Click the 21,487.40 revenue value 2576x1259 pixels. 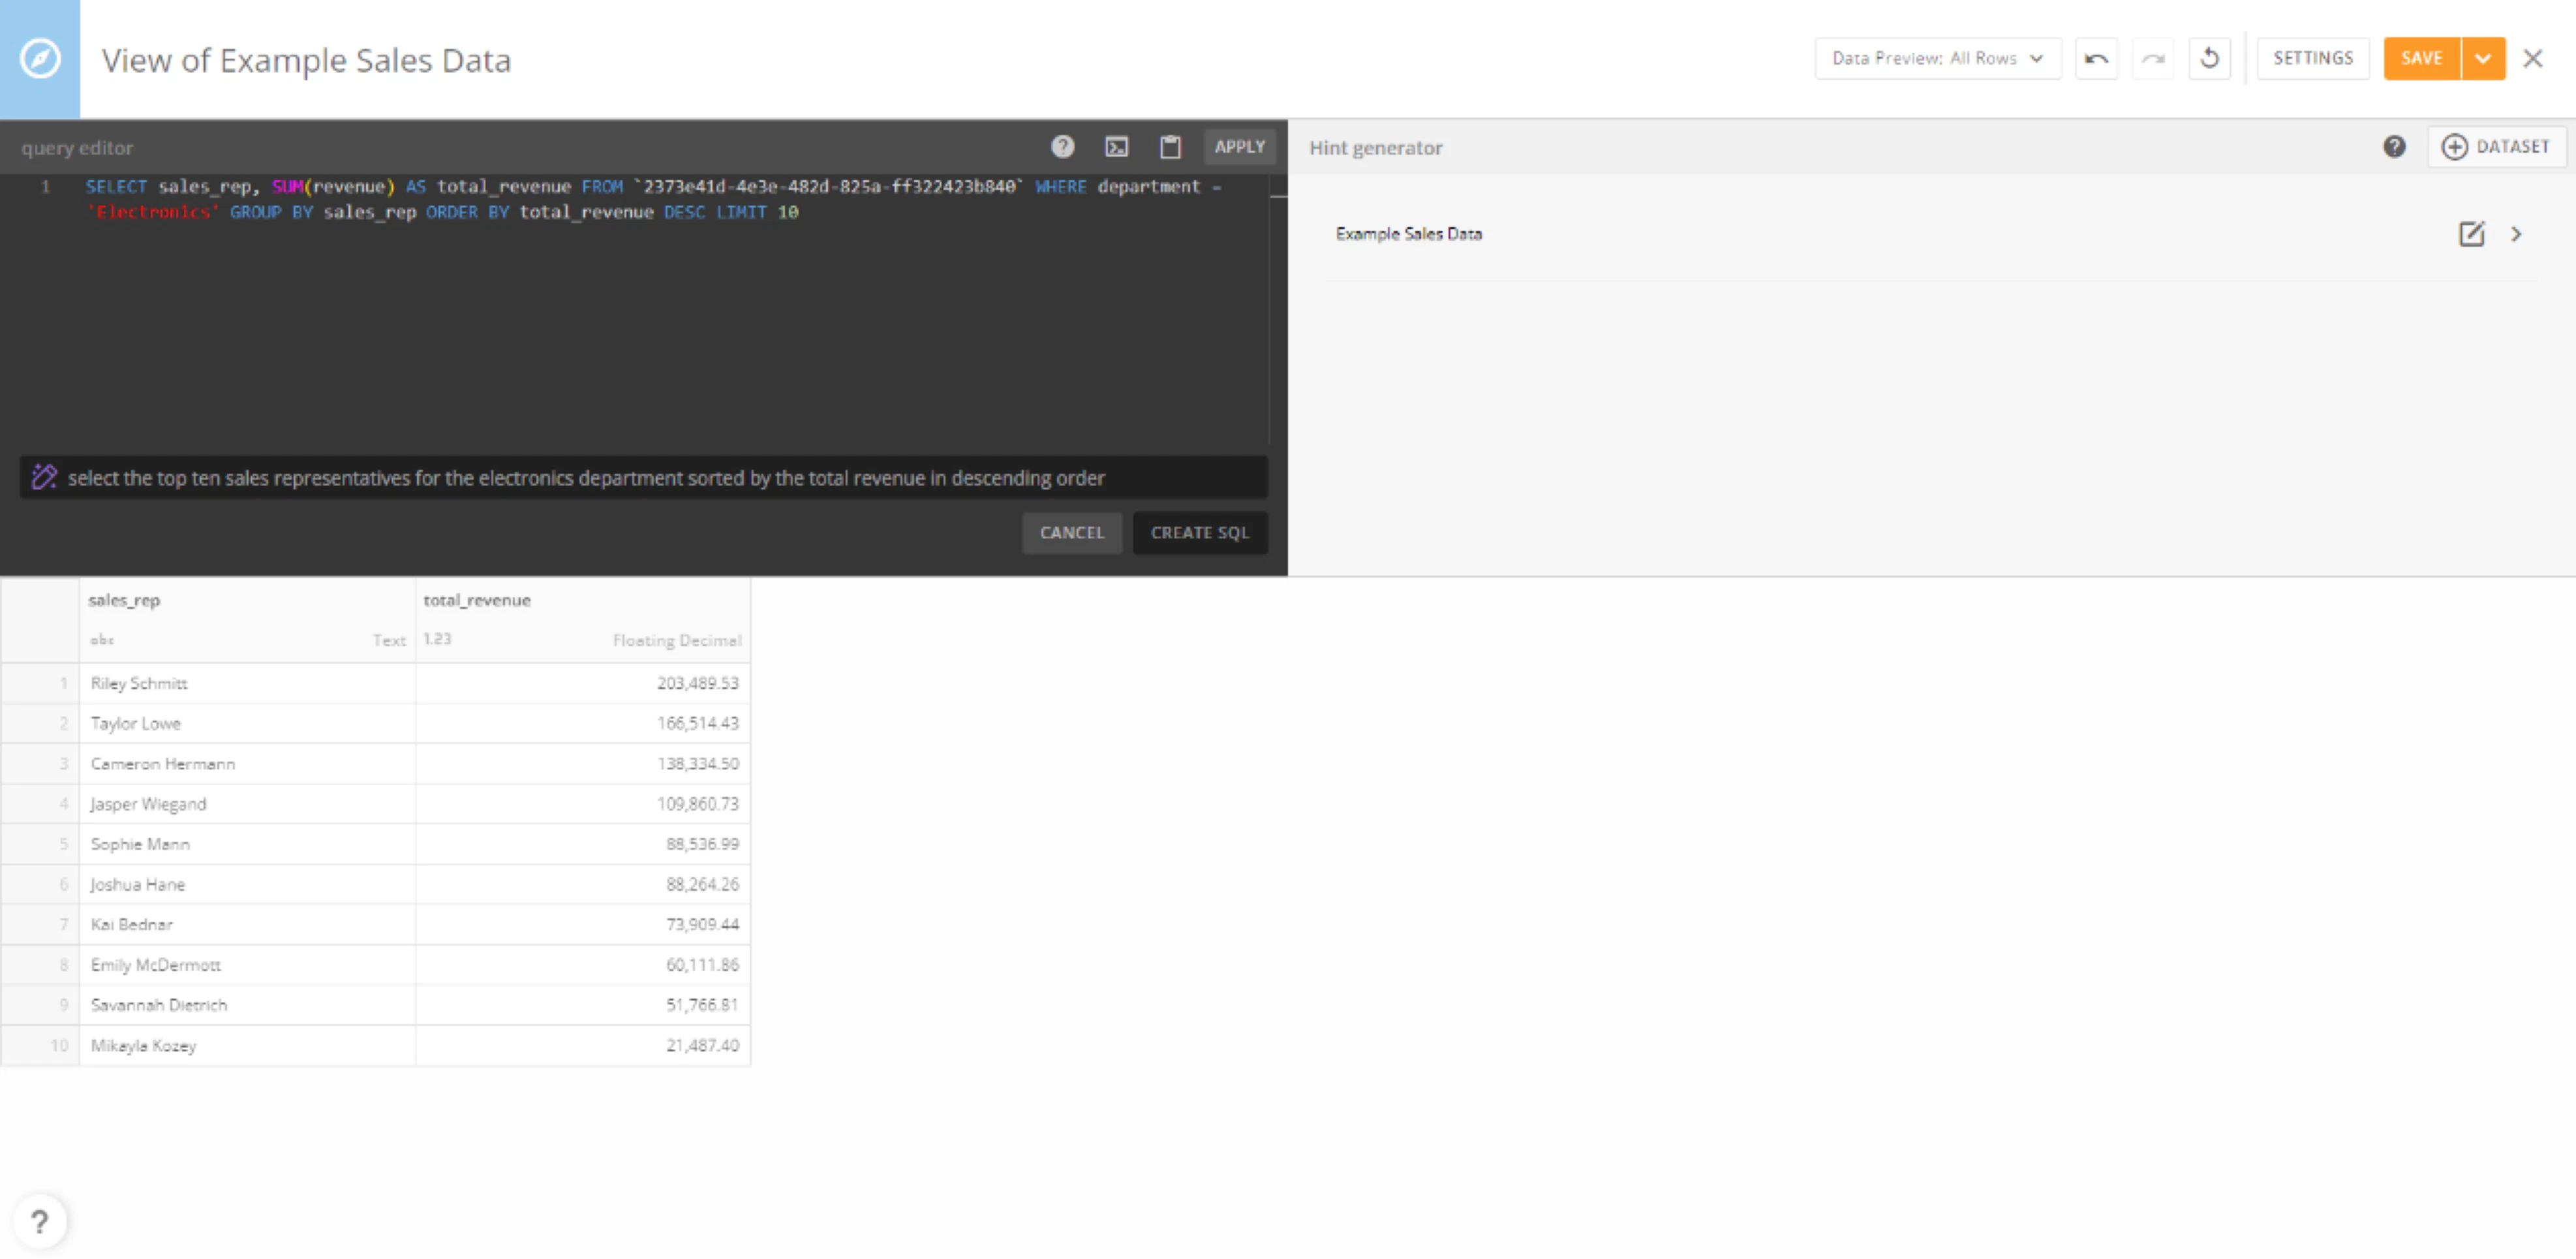pyautogui.click(x=702, y=1045)
